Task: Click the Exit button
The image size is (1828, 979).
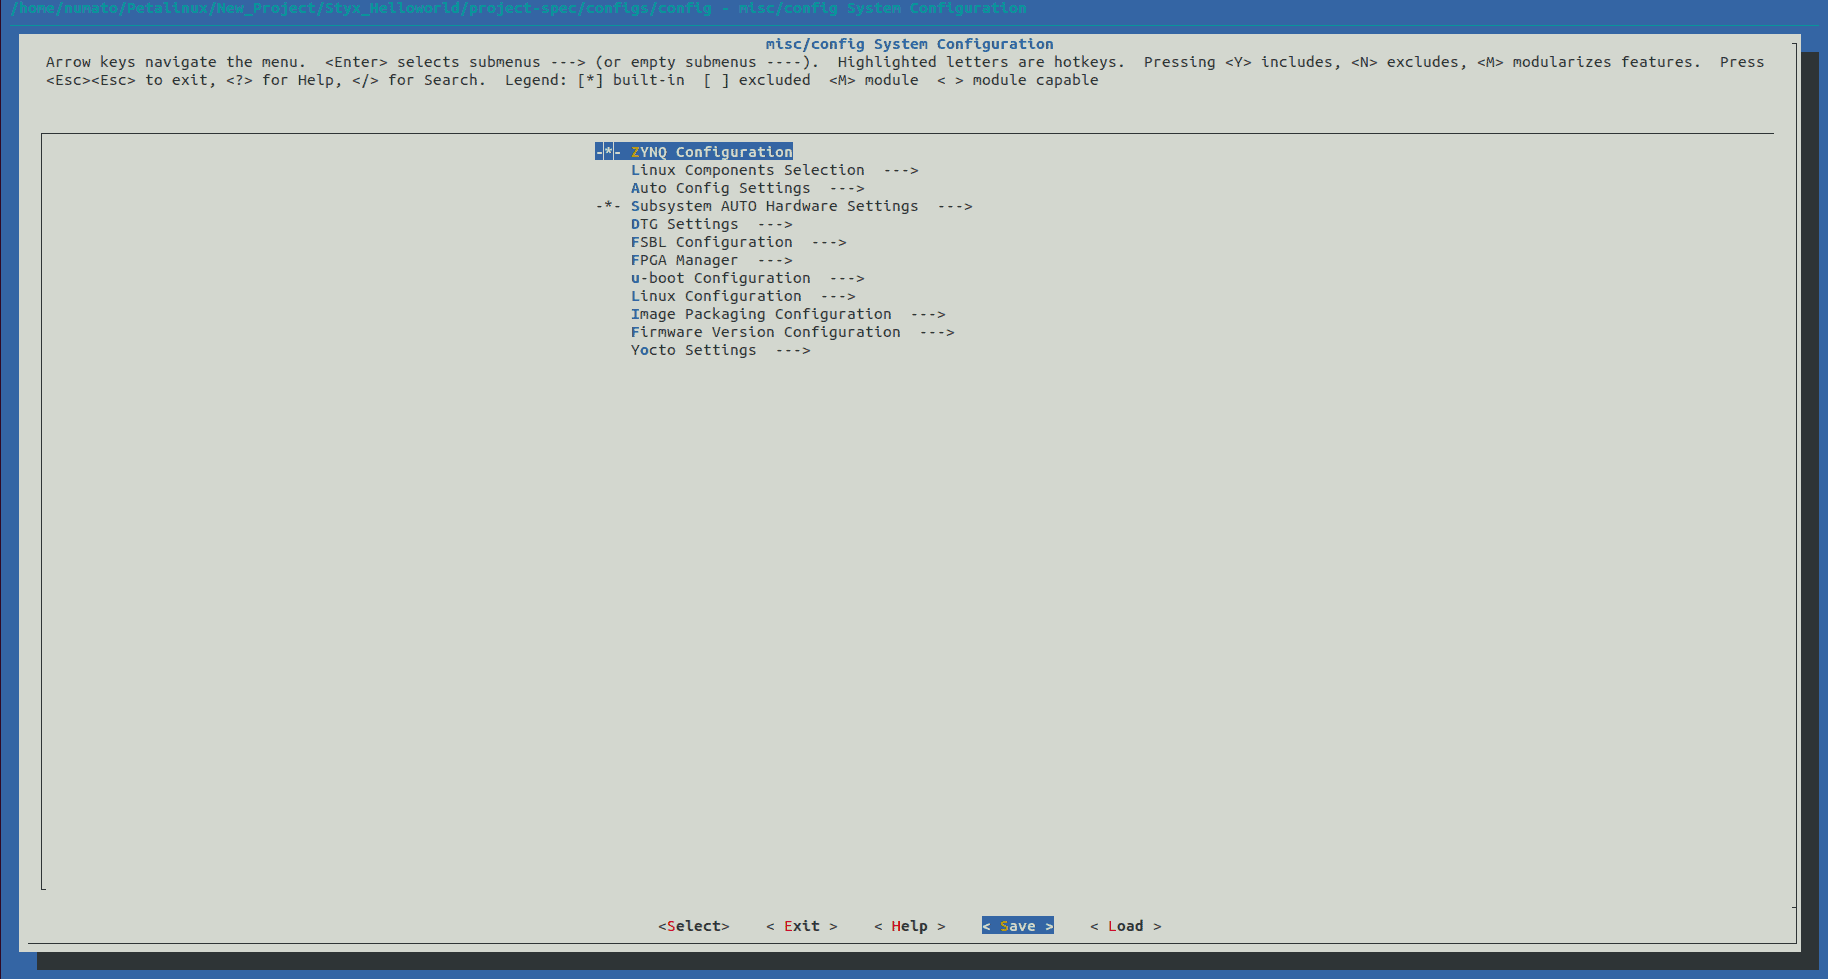Action: 801,926
